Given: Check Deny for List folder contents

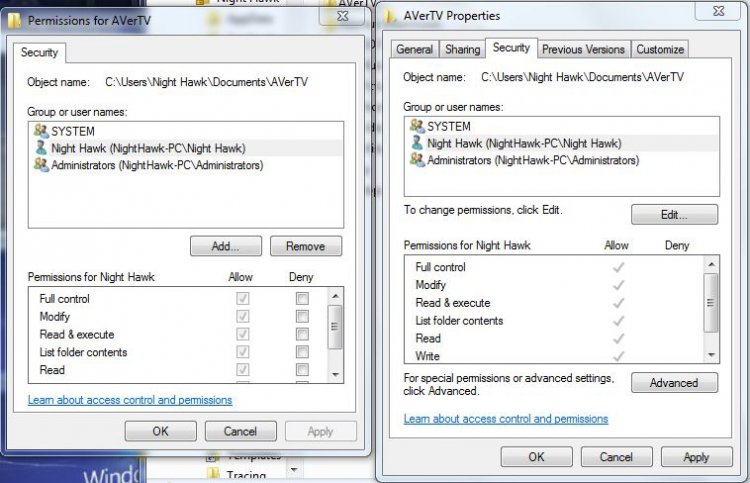Looking at the screenshot, I should coord(302,352).
